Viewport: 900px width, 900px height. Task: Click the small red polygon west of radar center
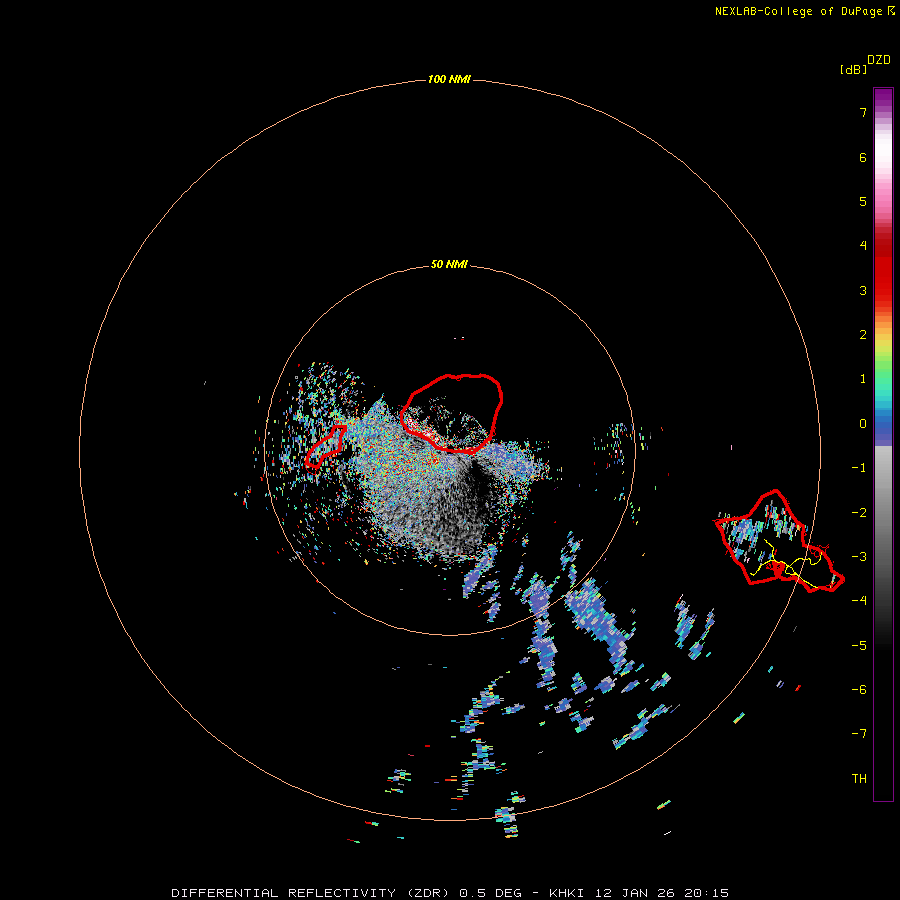pyautogui.click(x=325, y=447)
